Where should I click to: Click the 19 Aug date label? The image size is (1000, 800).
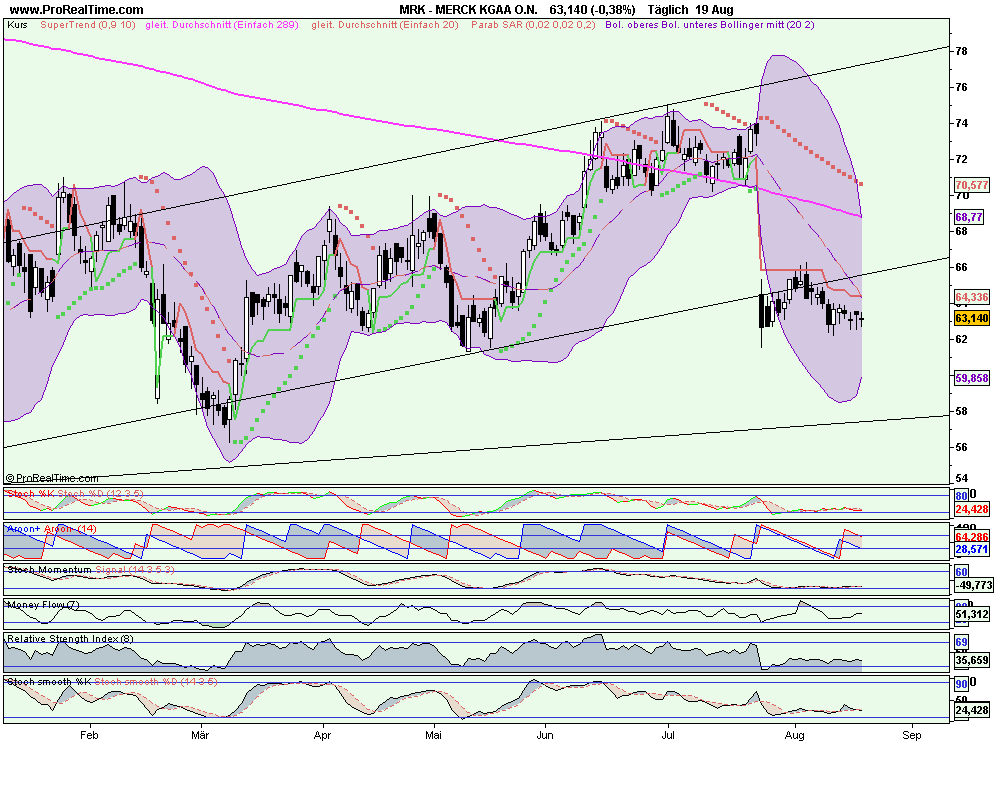click(x=715, y=10)
